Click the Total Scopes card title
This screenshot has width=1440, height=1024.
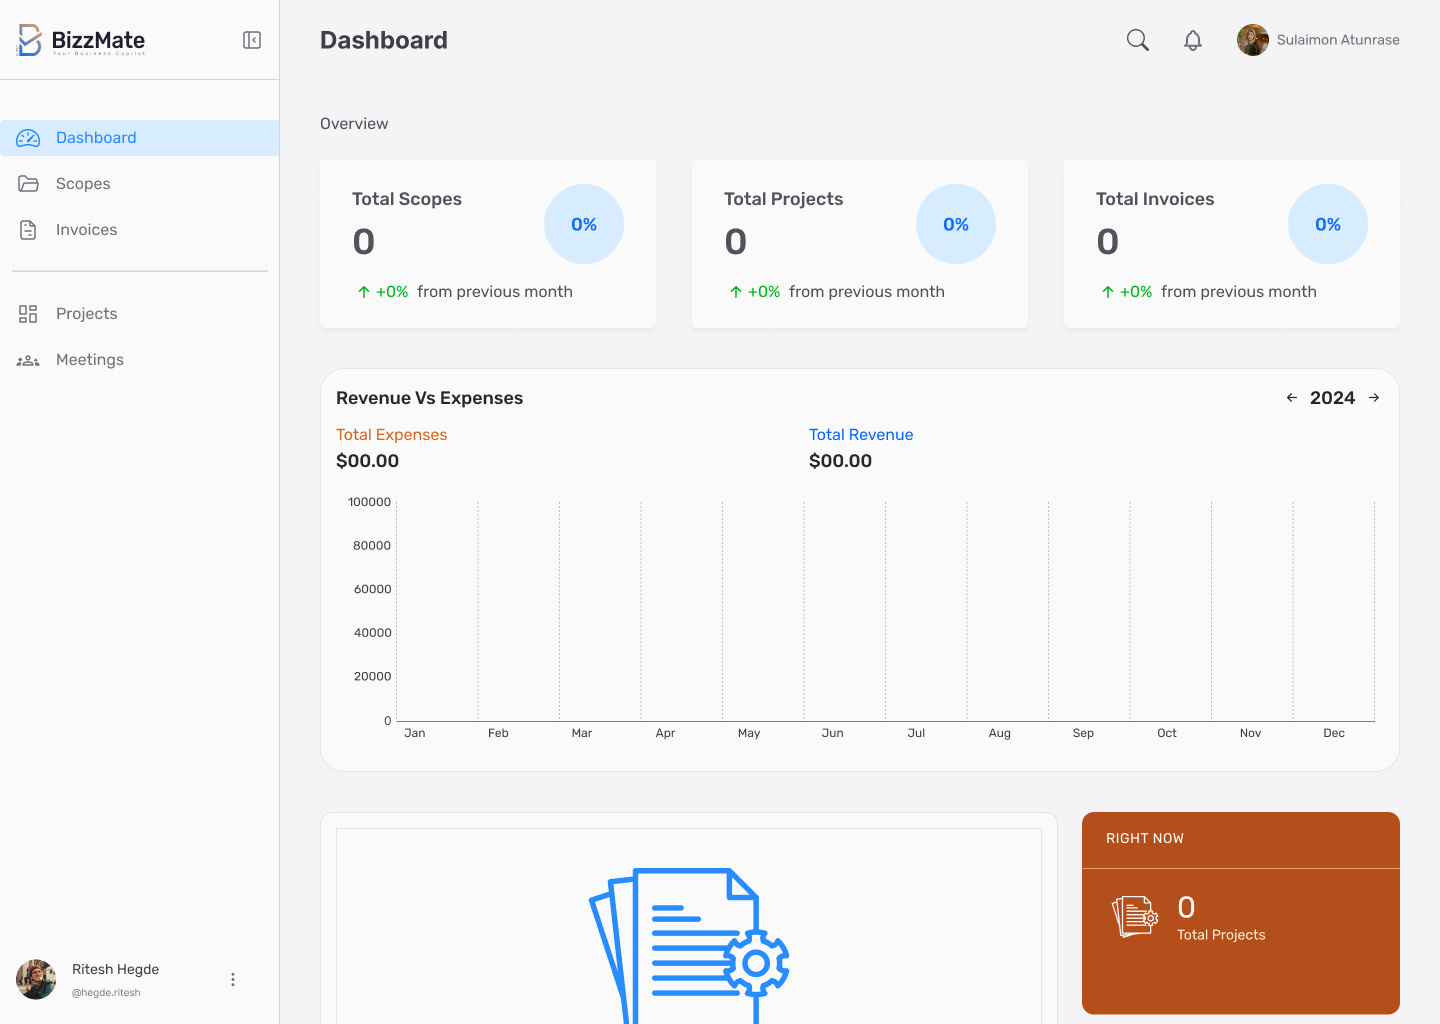coord(407,199)
